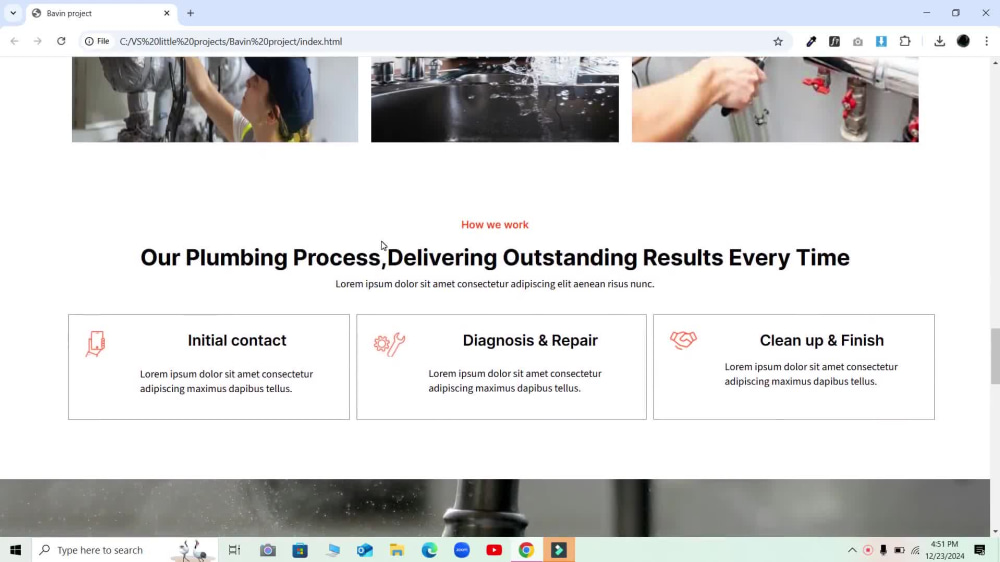Open the network Wi-Fi tray icon

point(915,550)
